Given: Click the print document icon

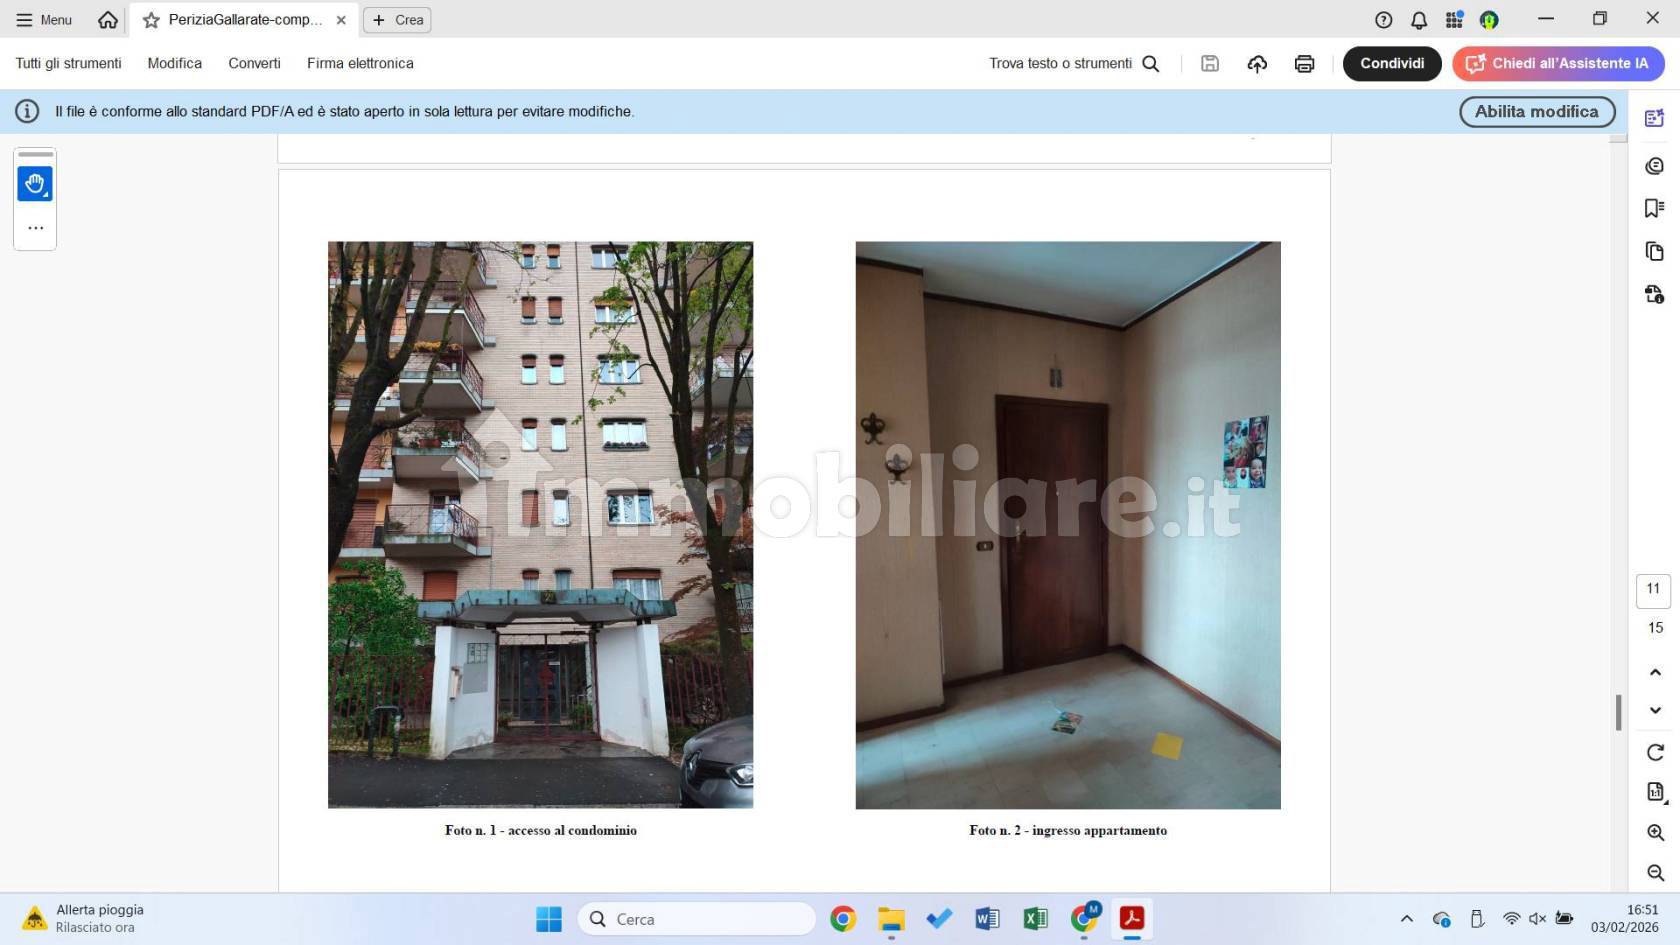Looking at the screenshot, I should click(1304, 64).
